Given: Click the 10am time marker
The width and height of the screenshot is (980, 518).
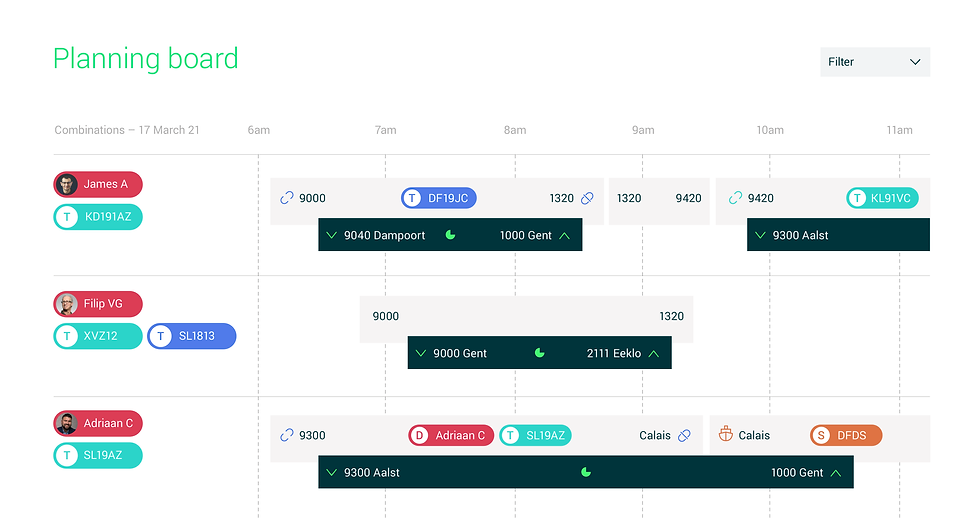Looking at the screenshot, I should point(770,130).
